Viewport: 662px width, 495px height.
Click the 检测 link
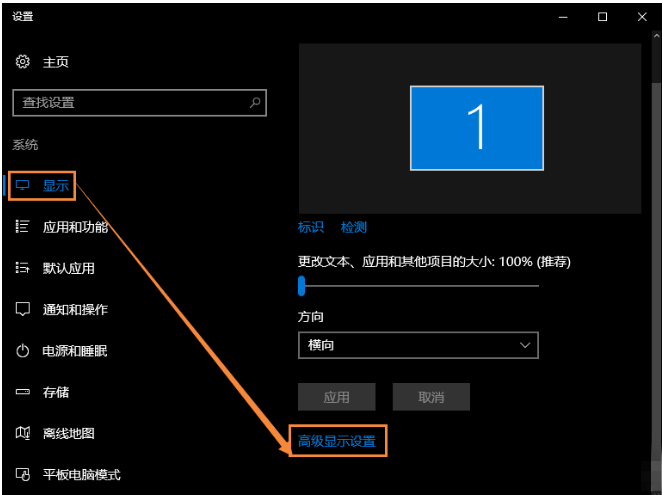pyautogui.click(x=354, y=227)
